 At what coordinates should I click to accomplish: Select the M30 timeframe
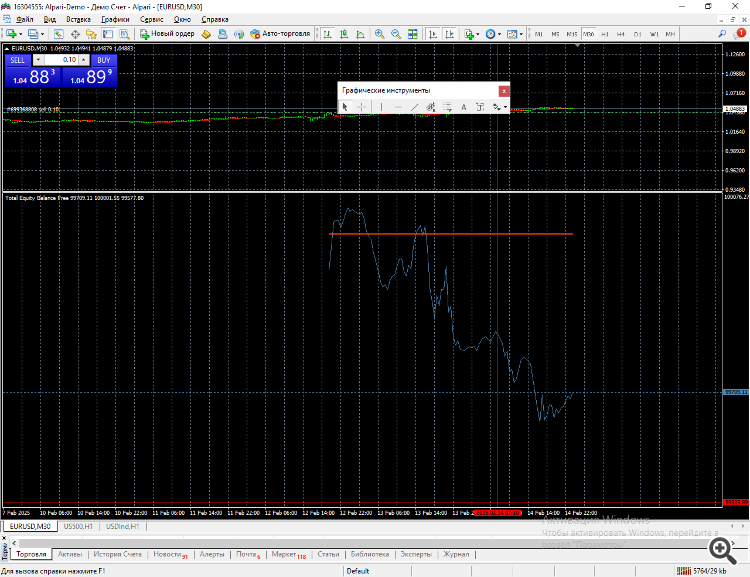(588, 34)
